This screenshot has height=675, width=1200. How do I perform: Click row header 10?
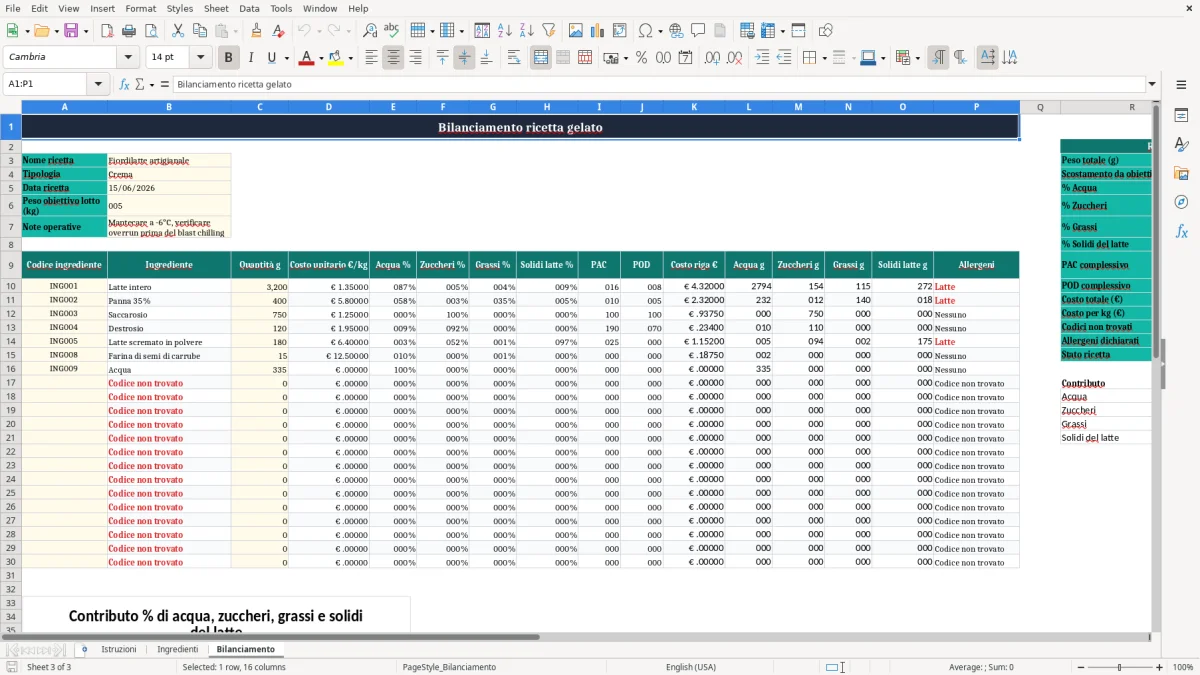click(x=11, y=286)
